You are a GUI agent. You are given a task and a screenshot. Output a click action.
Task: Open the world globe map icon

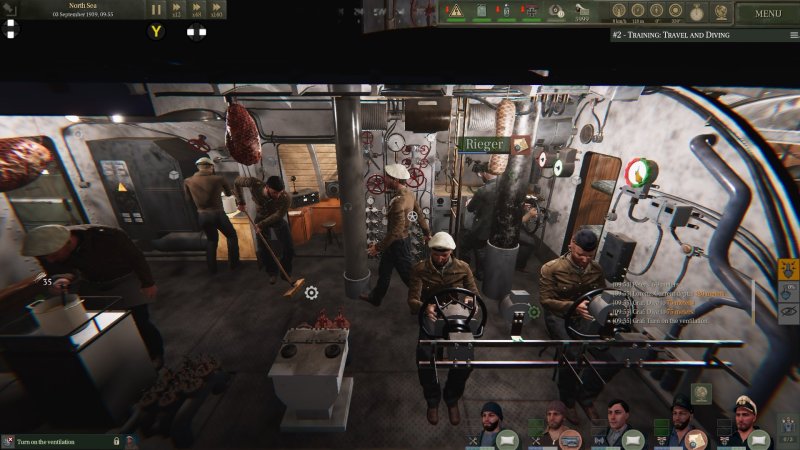click(720, 12)
